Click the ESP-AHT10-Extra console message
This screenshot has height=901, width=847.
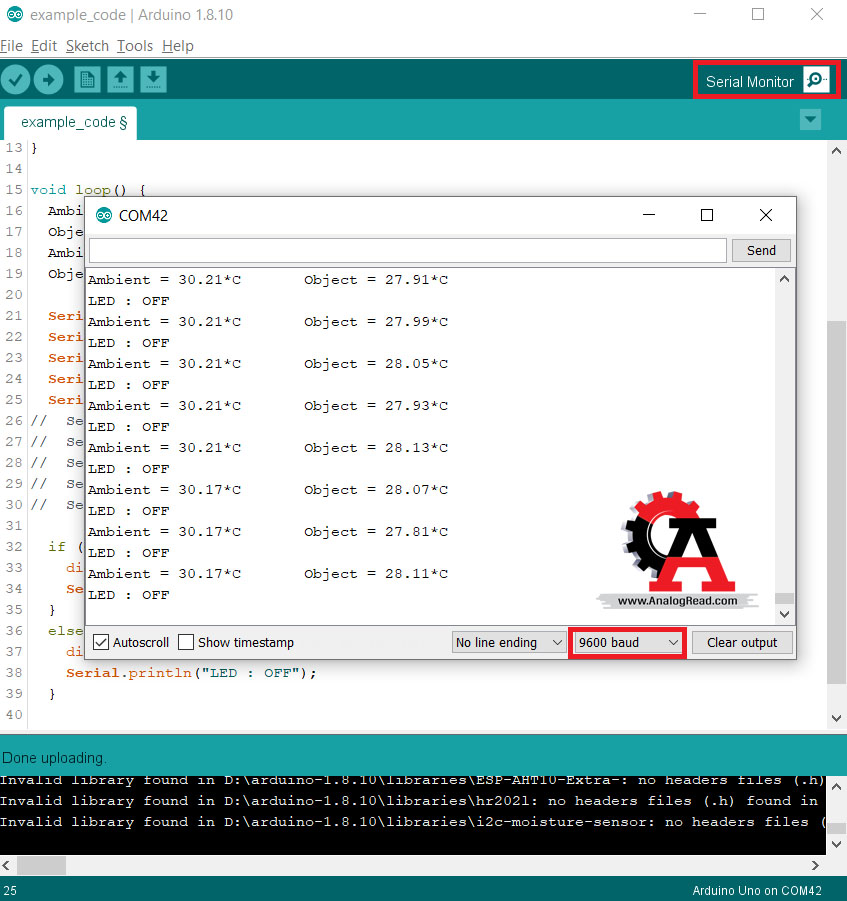point(413,780)
